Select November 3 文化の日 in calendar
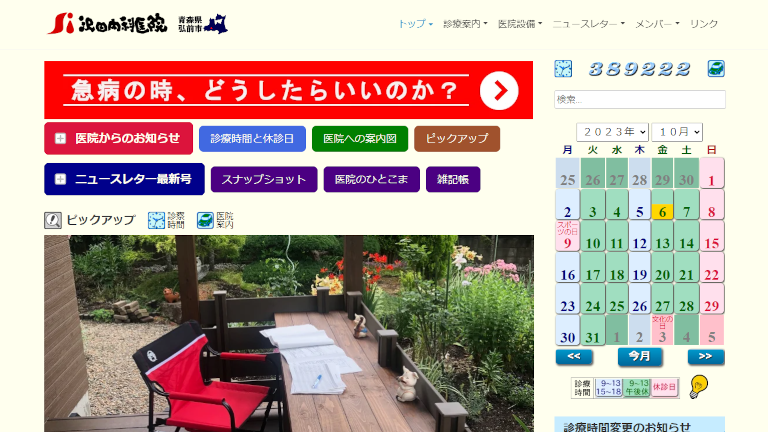Viewport: 768px width, 432px height. tap(663, 330)
